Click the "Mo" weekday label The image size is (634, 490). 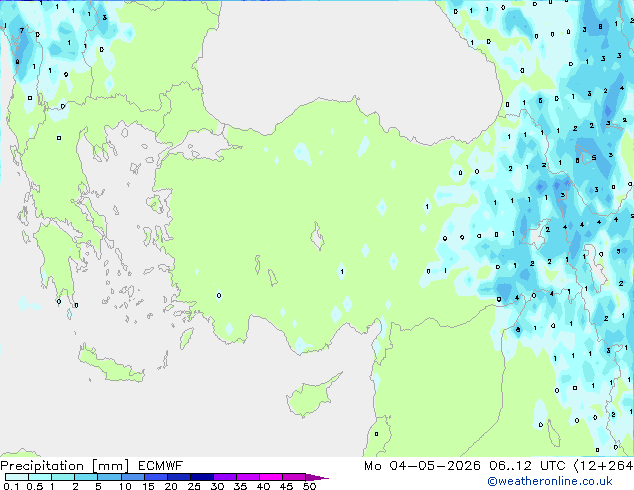[x=372, y=466]
